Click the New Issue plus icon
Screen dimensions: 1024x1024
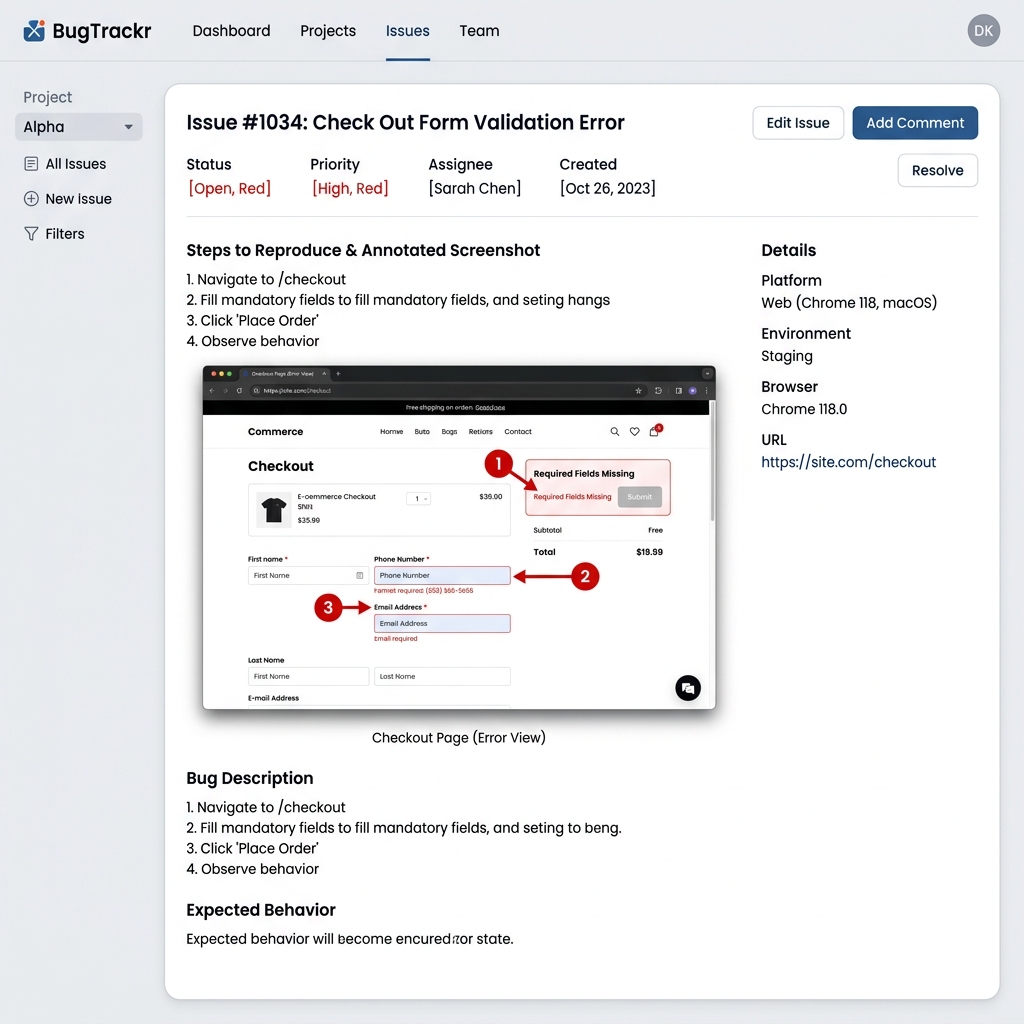coord(31,199)
